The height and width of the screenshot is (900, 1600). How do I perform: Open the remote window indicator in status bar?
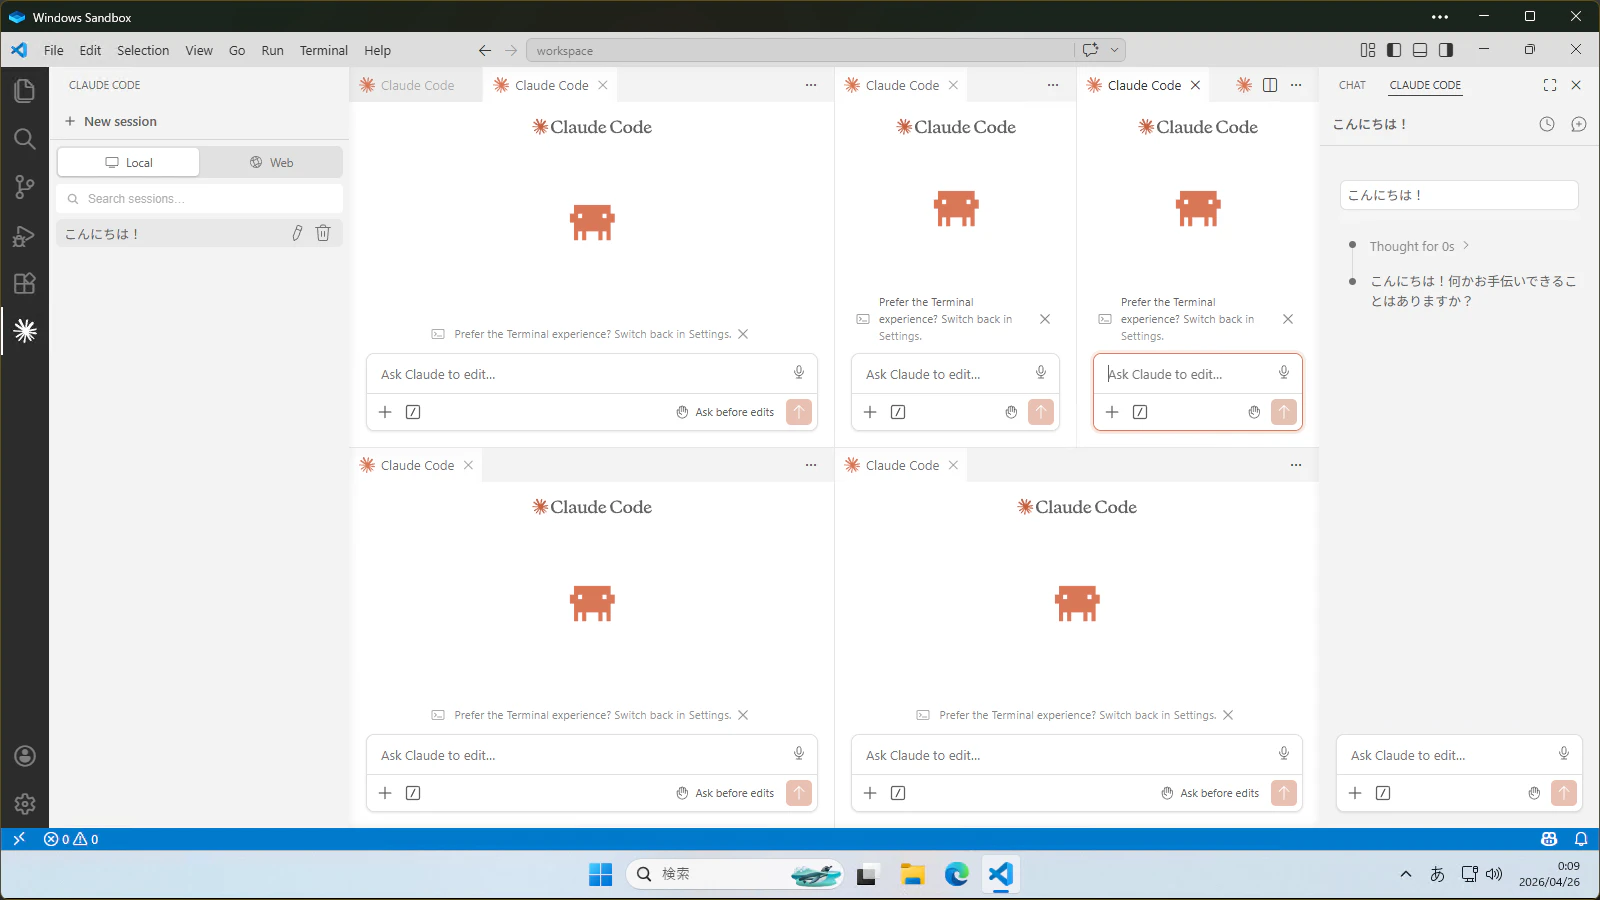coord(19,839)
